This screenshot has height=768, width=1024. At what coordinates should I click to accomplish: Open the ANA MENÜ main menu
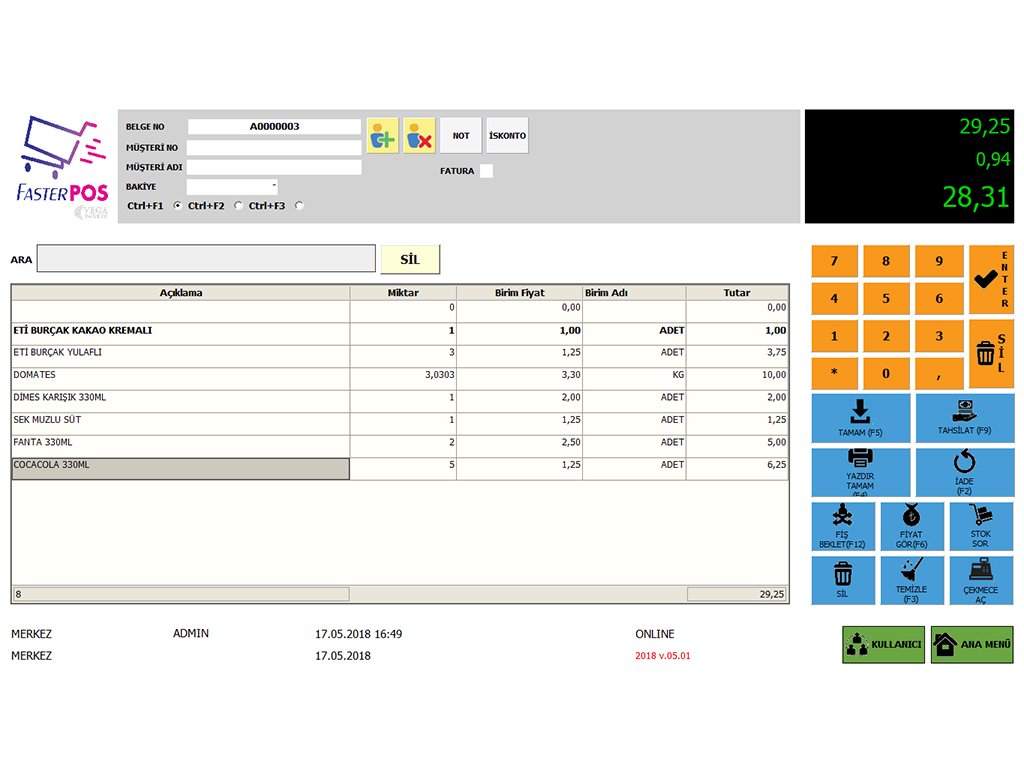coord(972,645)
